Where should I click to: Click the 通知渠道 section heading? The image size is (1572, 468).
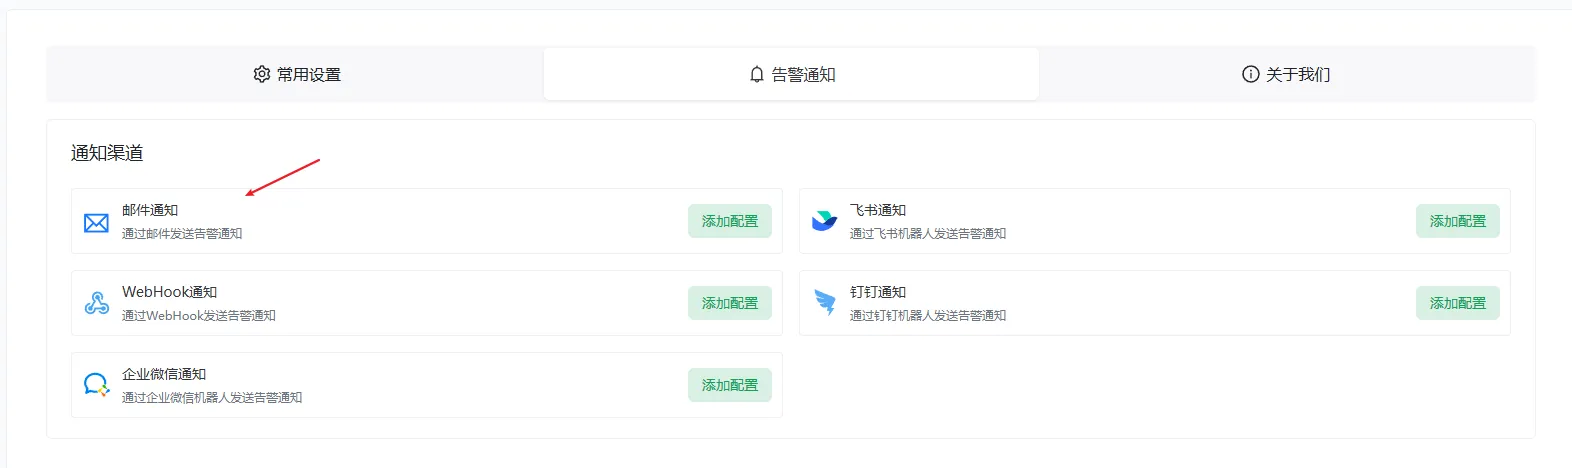[x=107, y=153]
